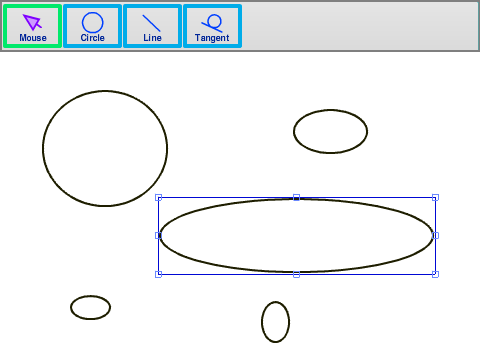480x360 pixels.
Task: Select the large circle outline
Action: [x=43, y=148]
